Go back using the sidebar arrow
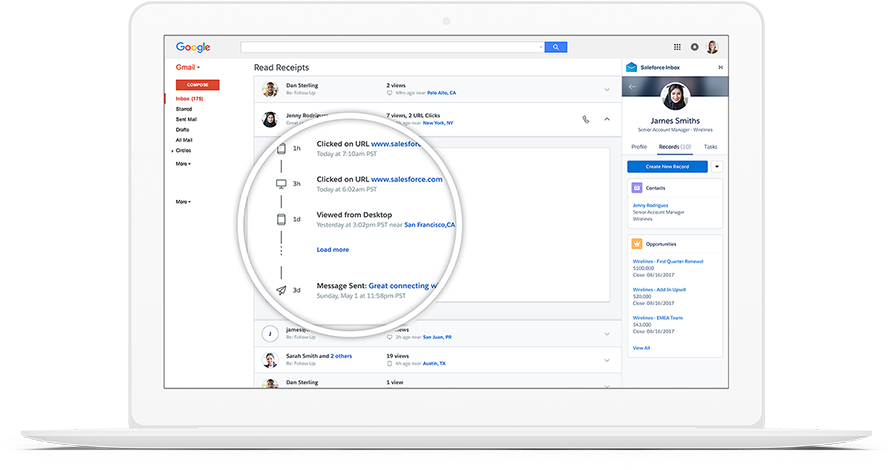 point(632,87)
